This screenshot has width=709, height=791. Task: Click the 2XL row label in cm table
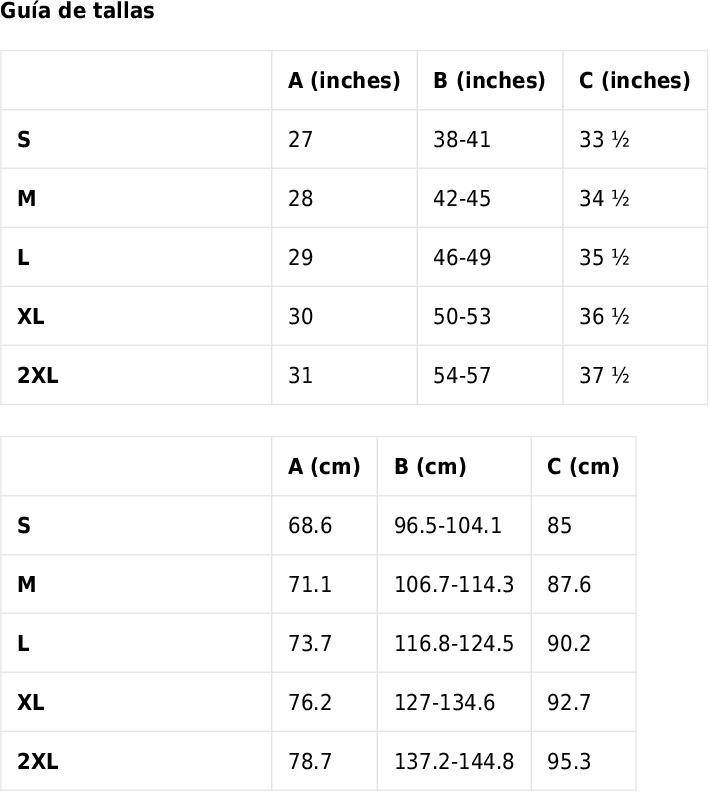(x=37, y=762)
